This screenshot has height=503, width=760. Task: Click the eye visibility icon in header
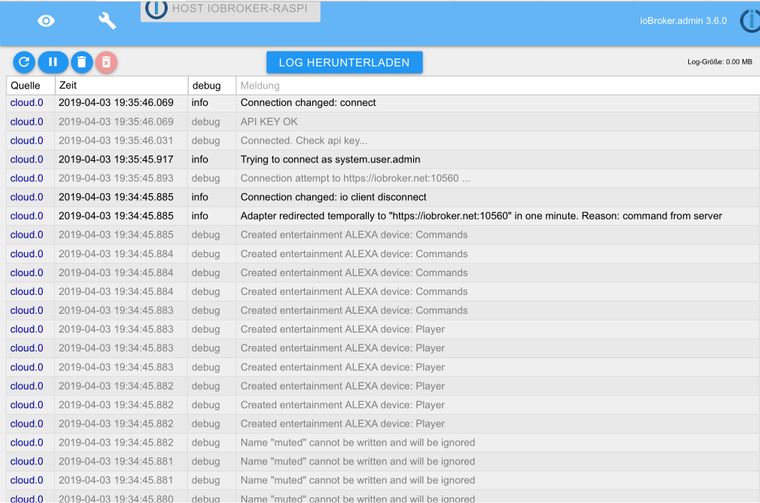(46, 21)
